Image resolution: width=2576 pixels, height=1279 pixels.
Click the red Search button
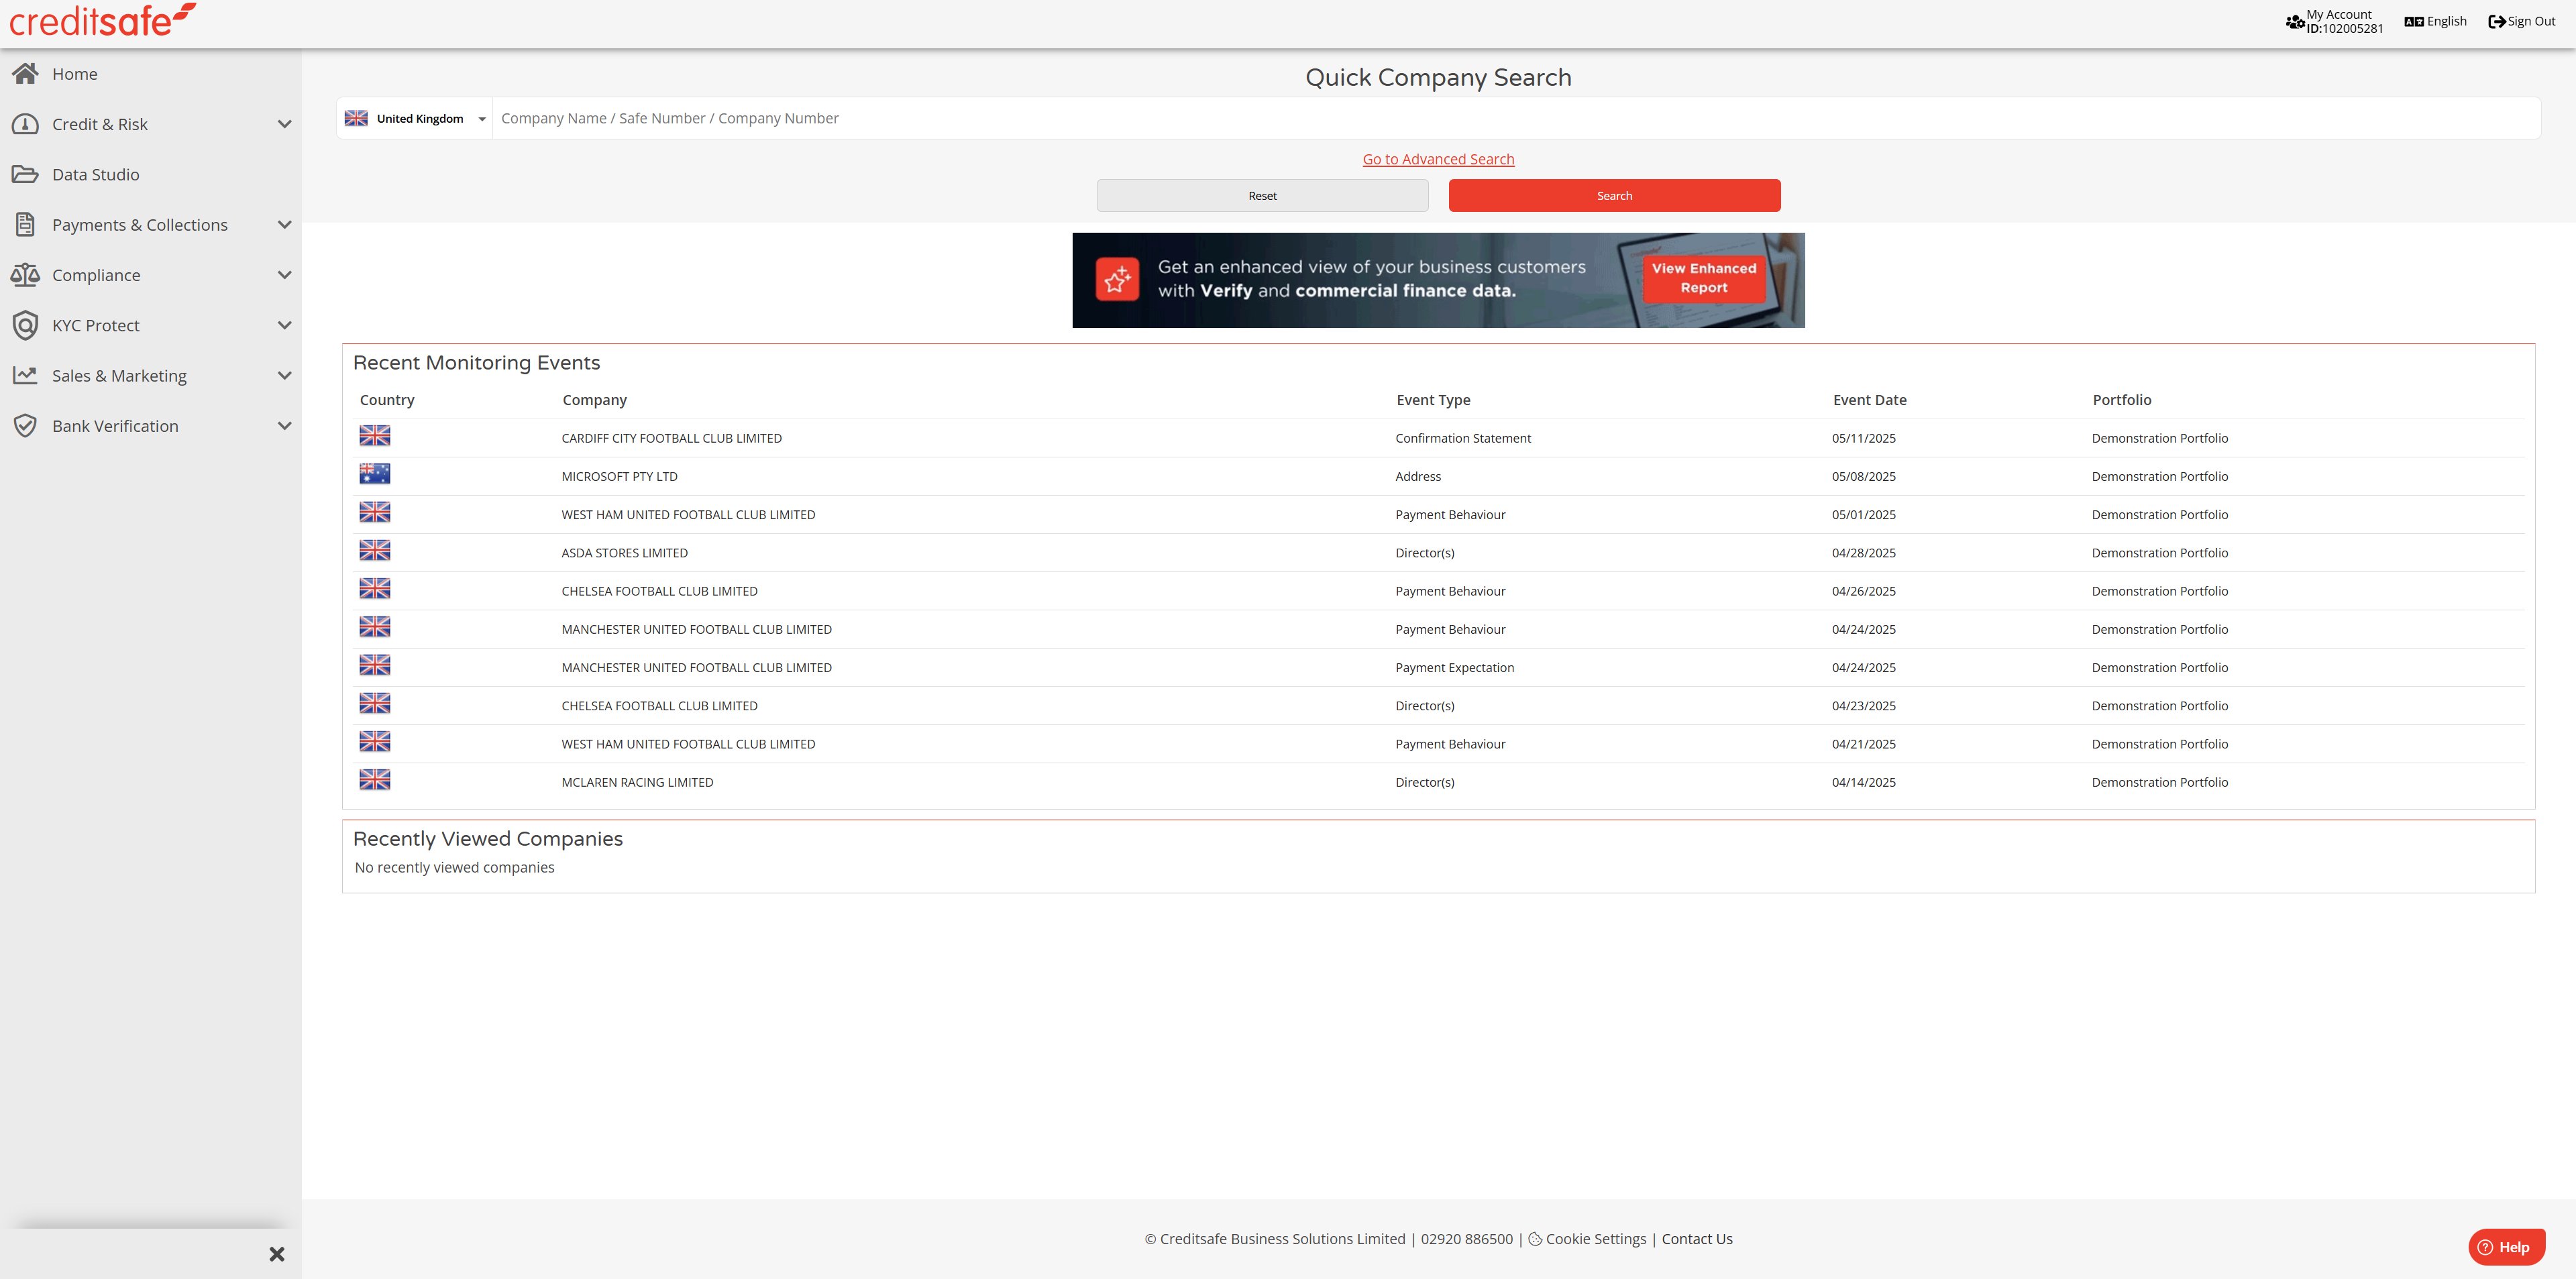[x=1614, y=195]
